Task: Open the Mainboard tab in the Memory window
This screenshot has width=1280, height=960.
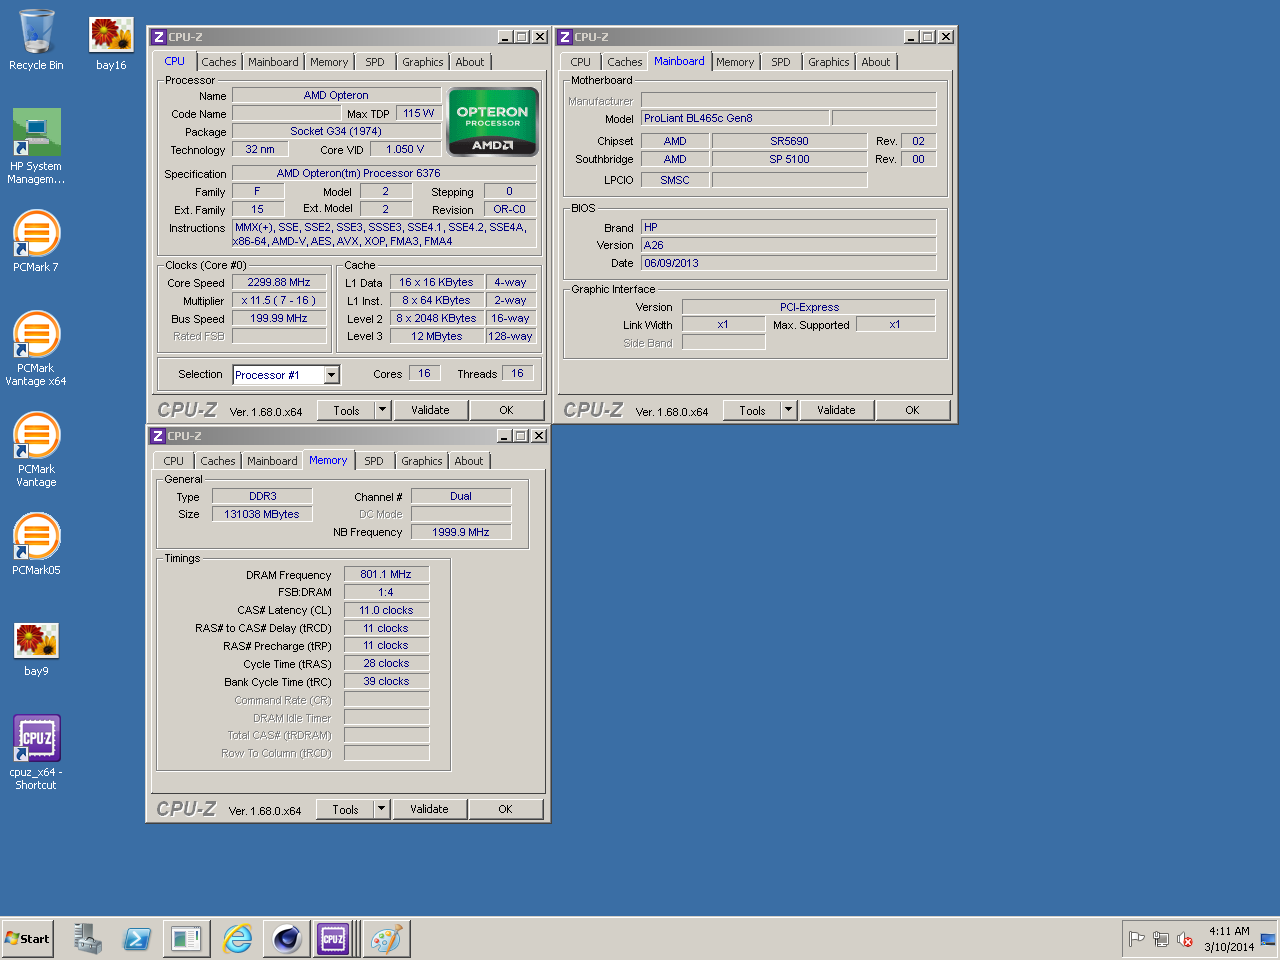Action: coord(272,461)
